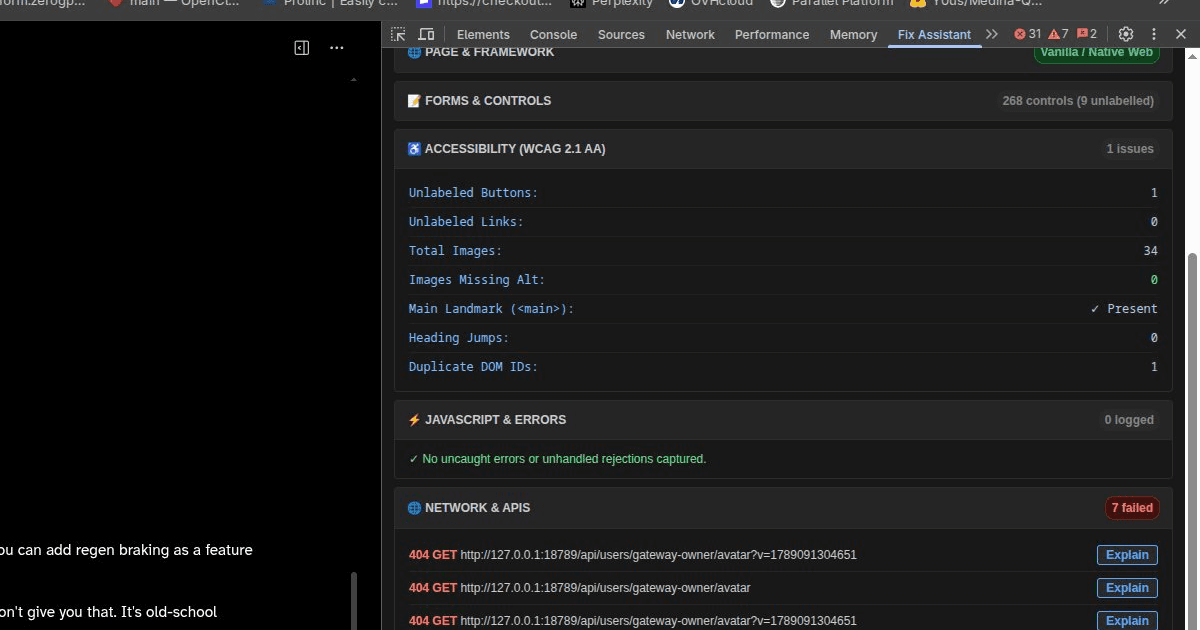
Task: Select the Unlabeled Buttons row
Action: point(783,193)
